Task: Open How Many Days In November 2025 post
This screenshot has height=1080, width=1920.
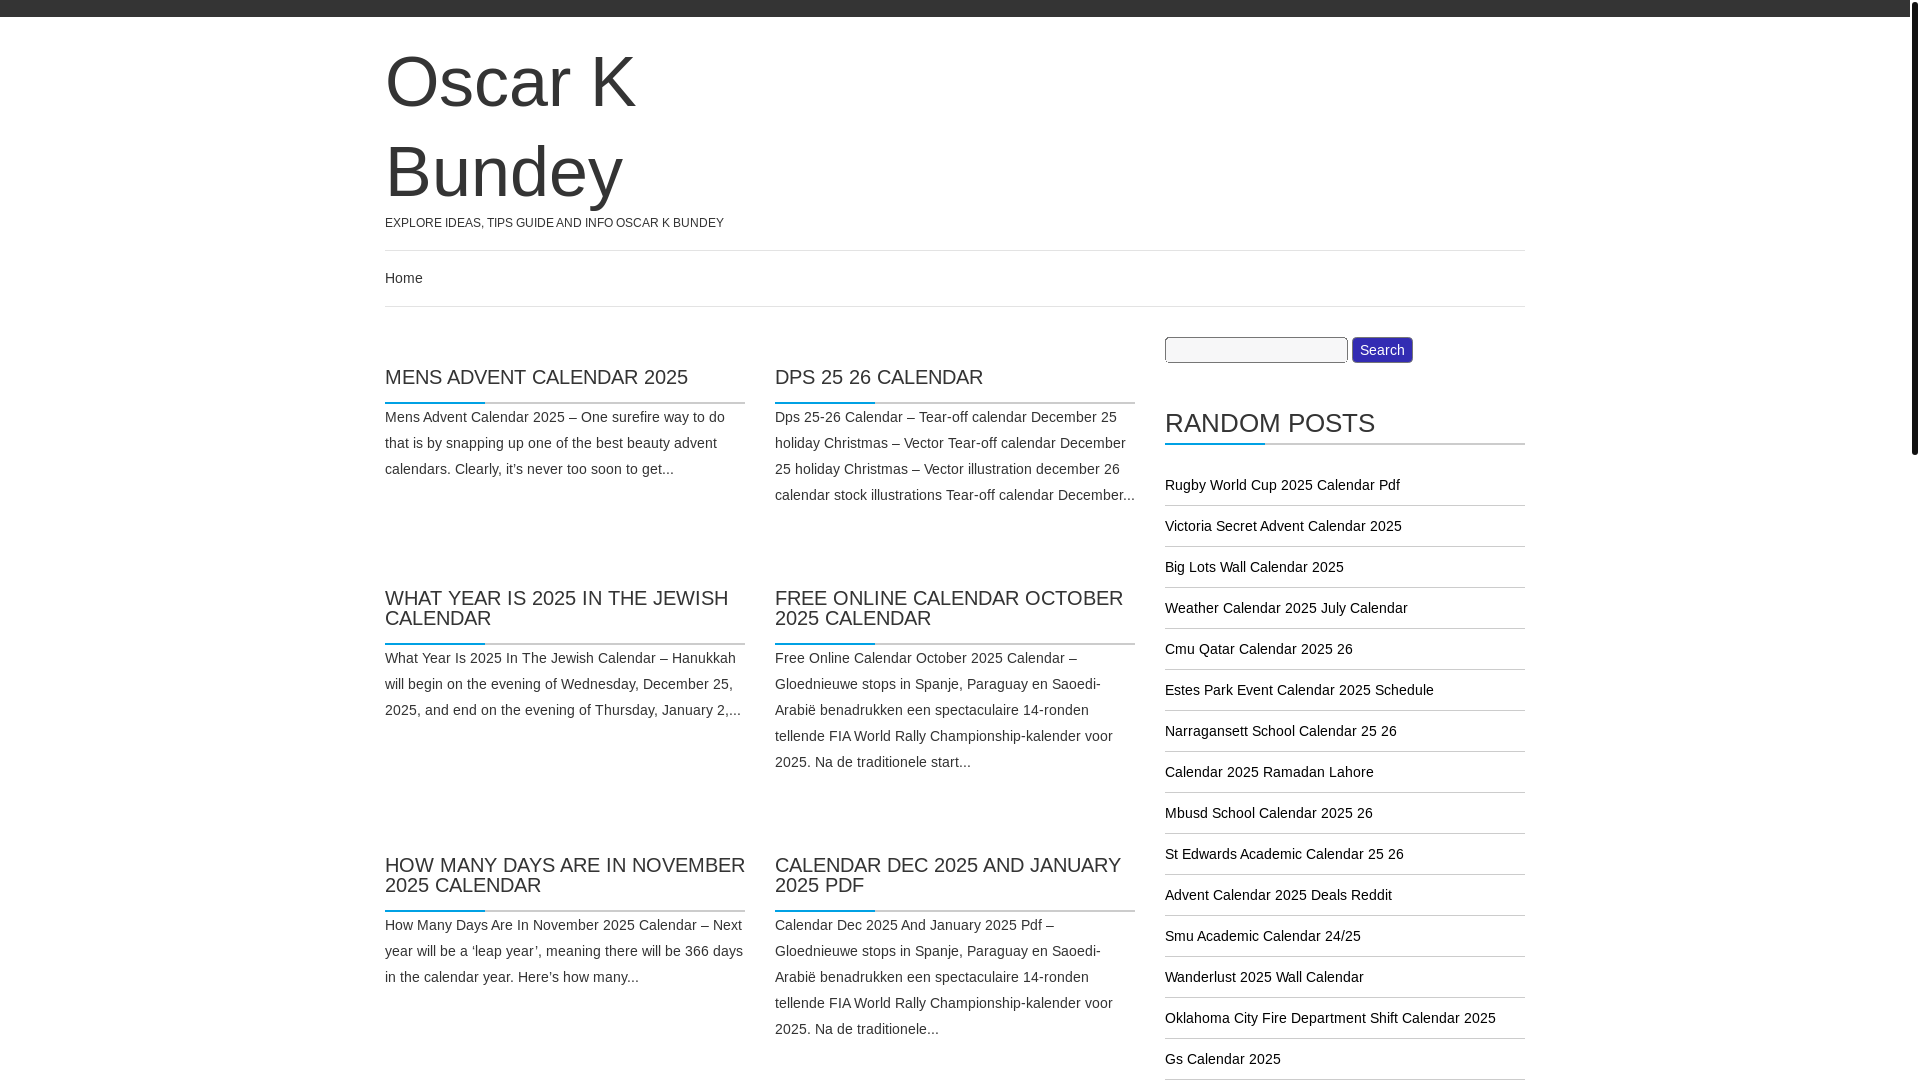Action: tap(565, 875)
